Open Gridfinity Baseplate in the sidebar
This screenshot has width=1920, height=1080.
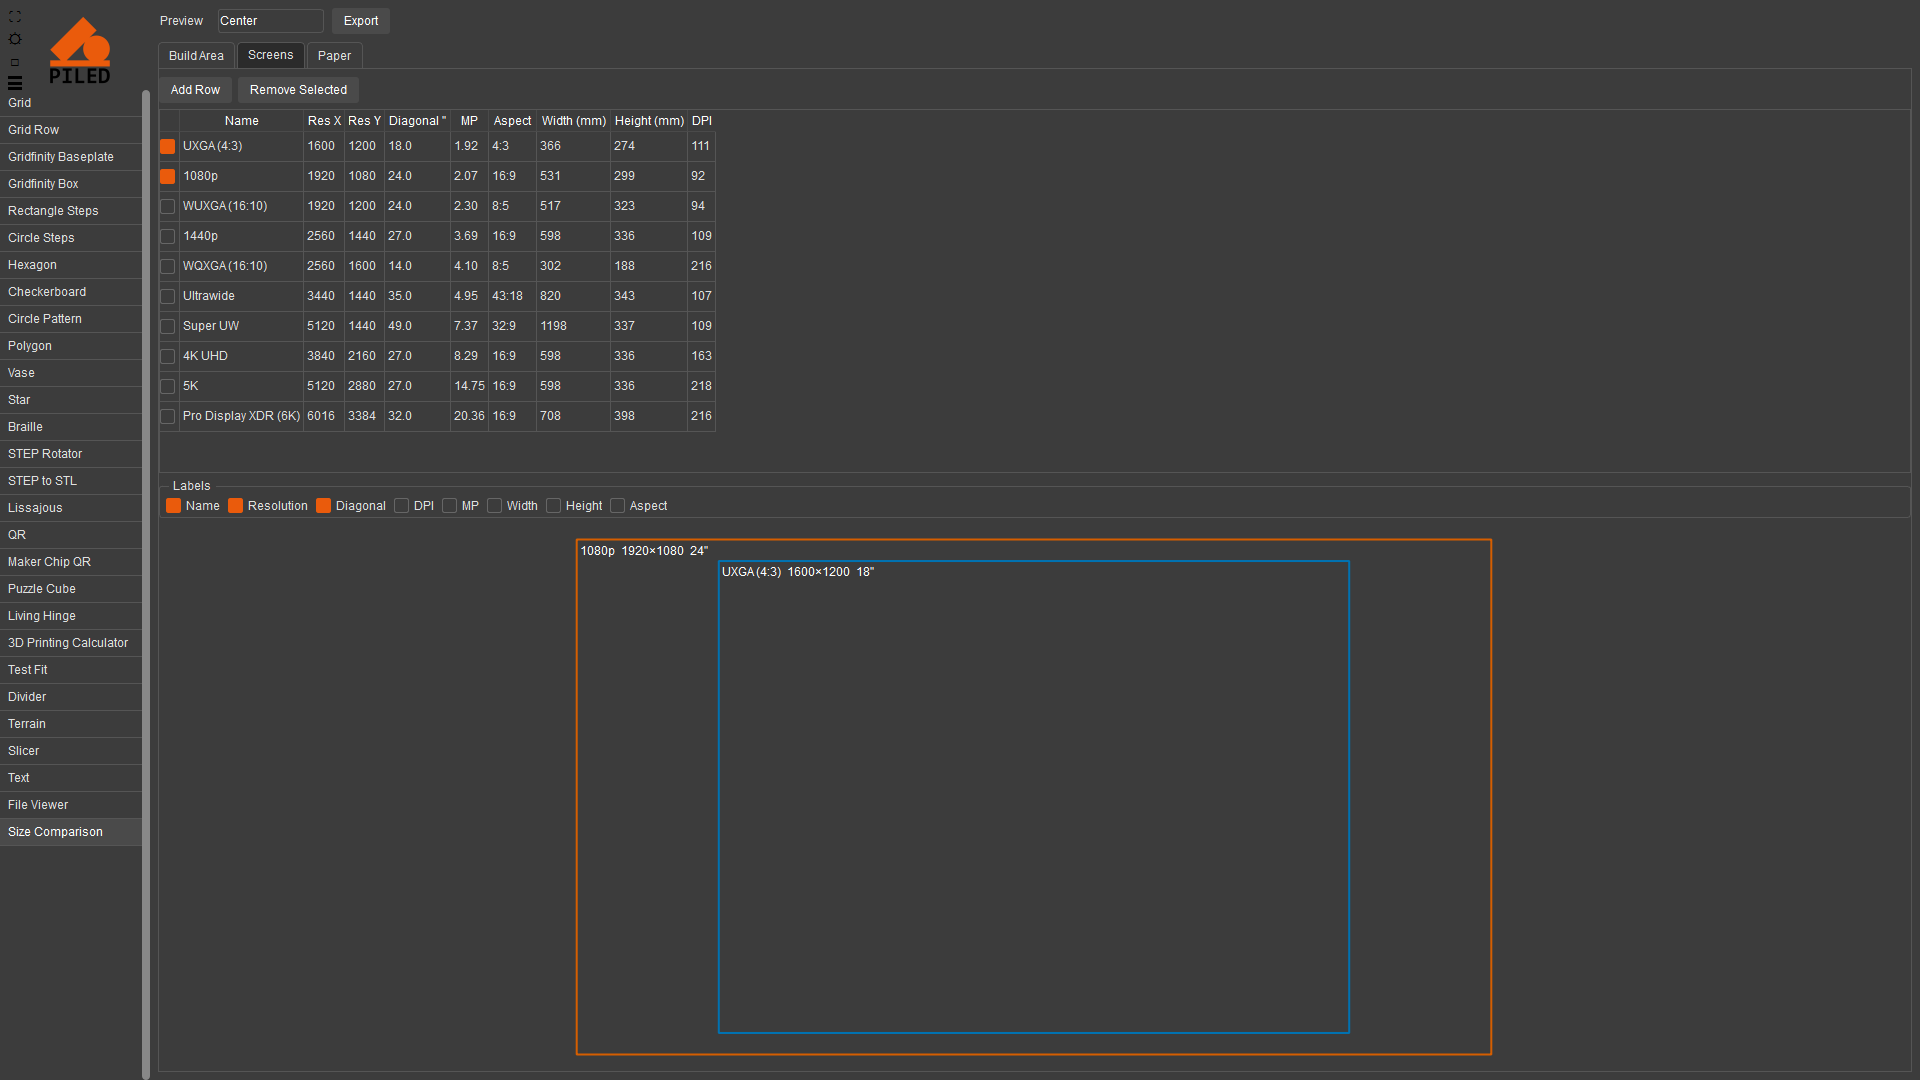point(71,157)
